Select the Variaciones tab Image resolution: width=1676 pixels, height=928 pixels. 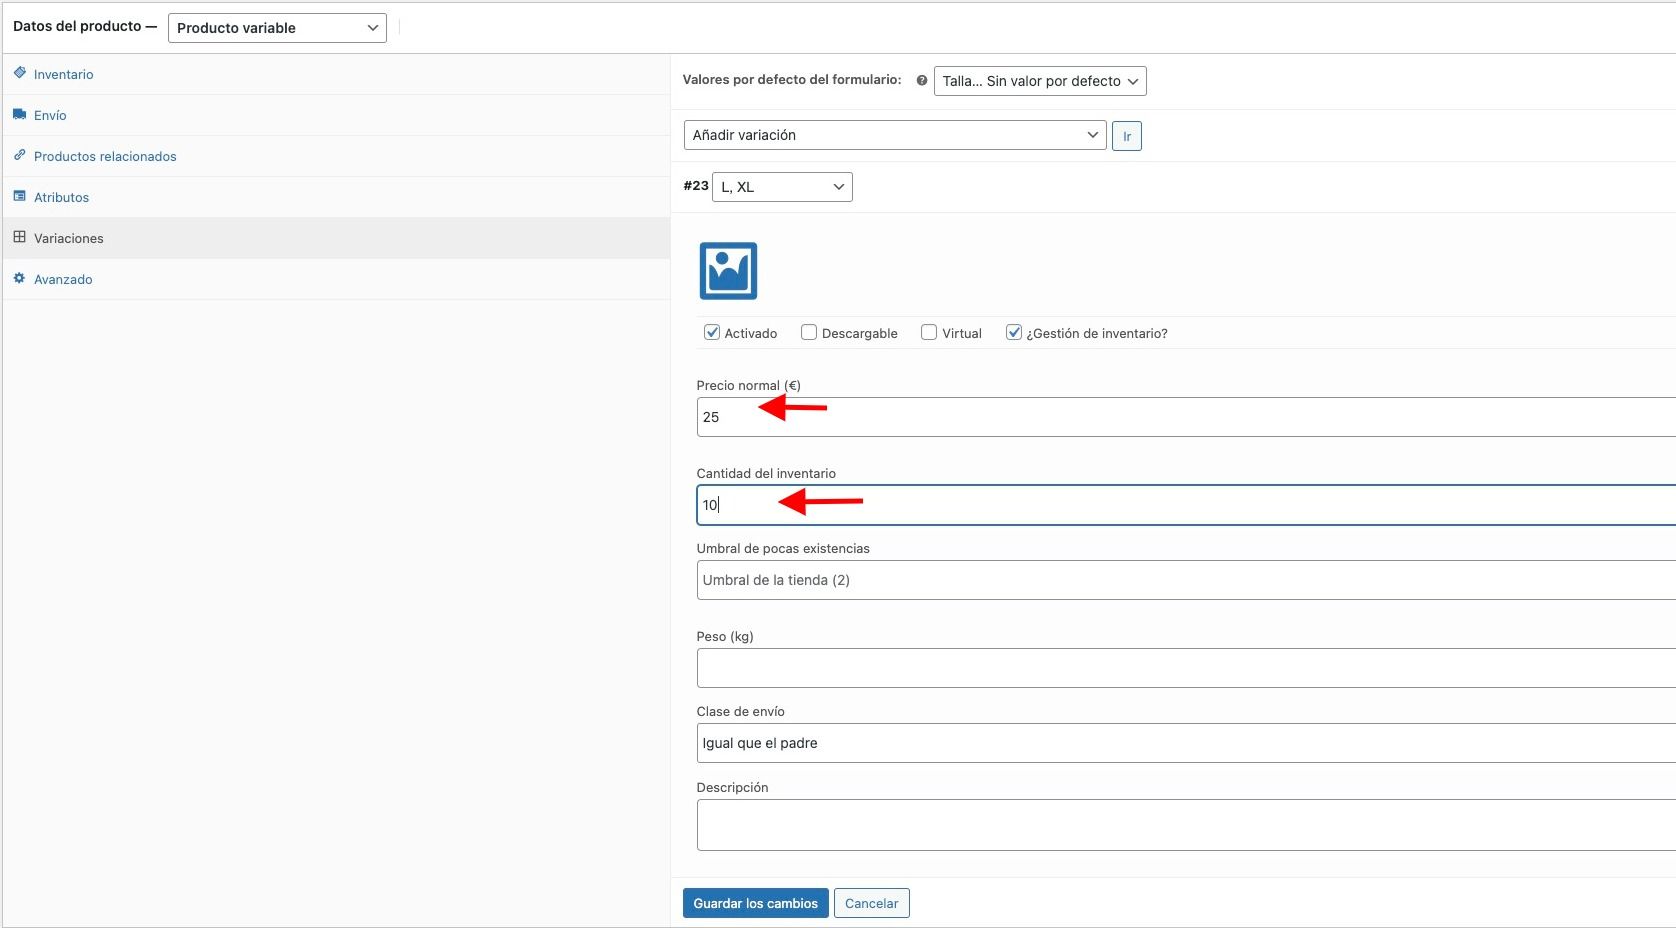pyautogui.click(x=336, y=238)
